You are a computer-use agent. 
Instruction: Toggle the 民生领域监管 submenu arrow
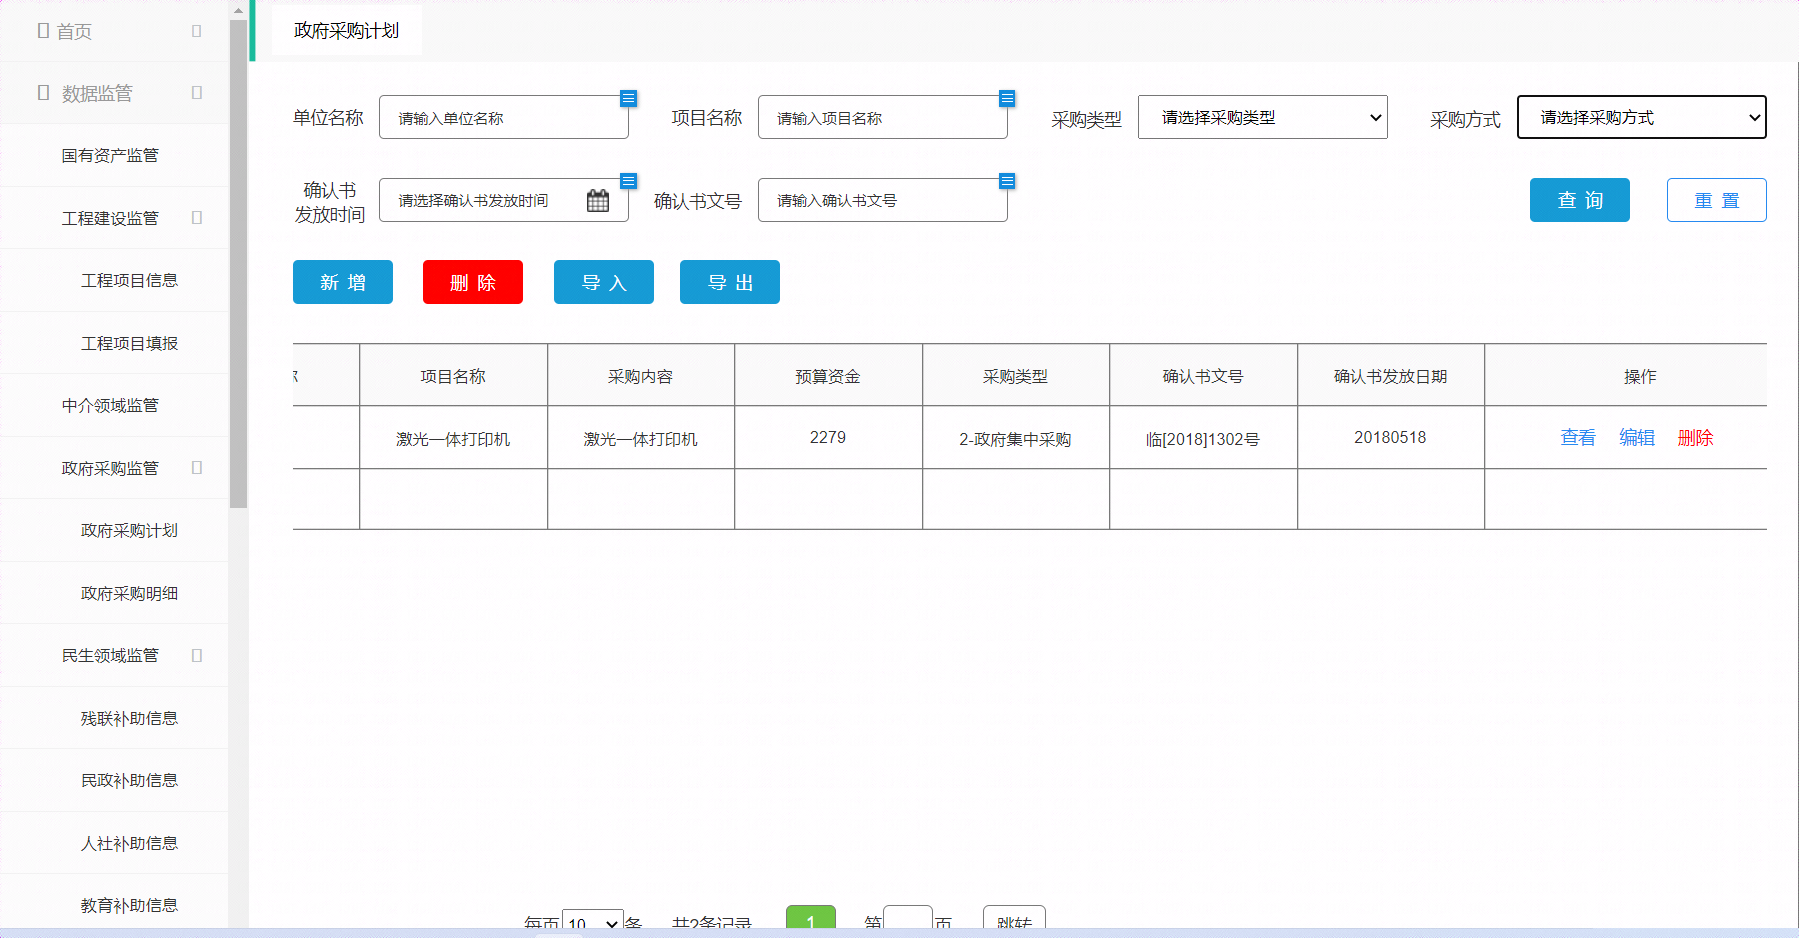pyautogui.click(x=196, y=656)
